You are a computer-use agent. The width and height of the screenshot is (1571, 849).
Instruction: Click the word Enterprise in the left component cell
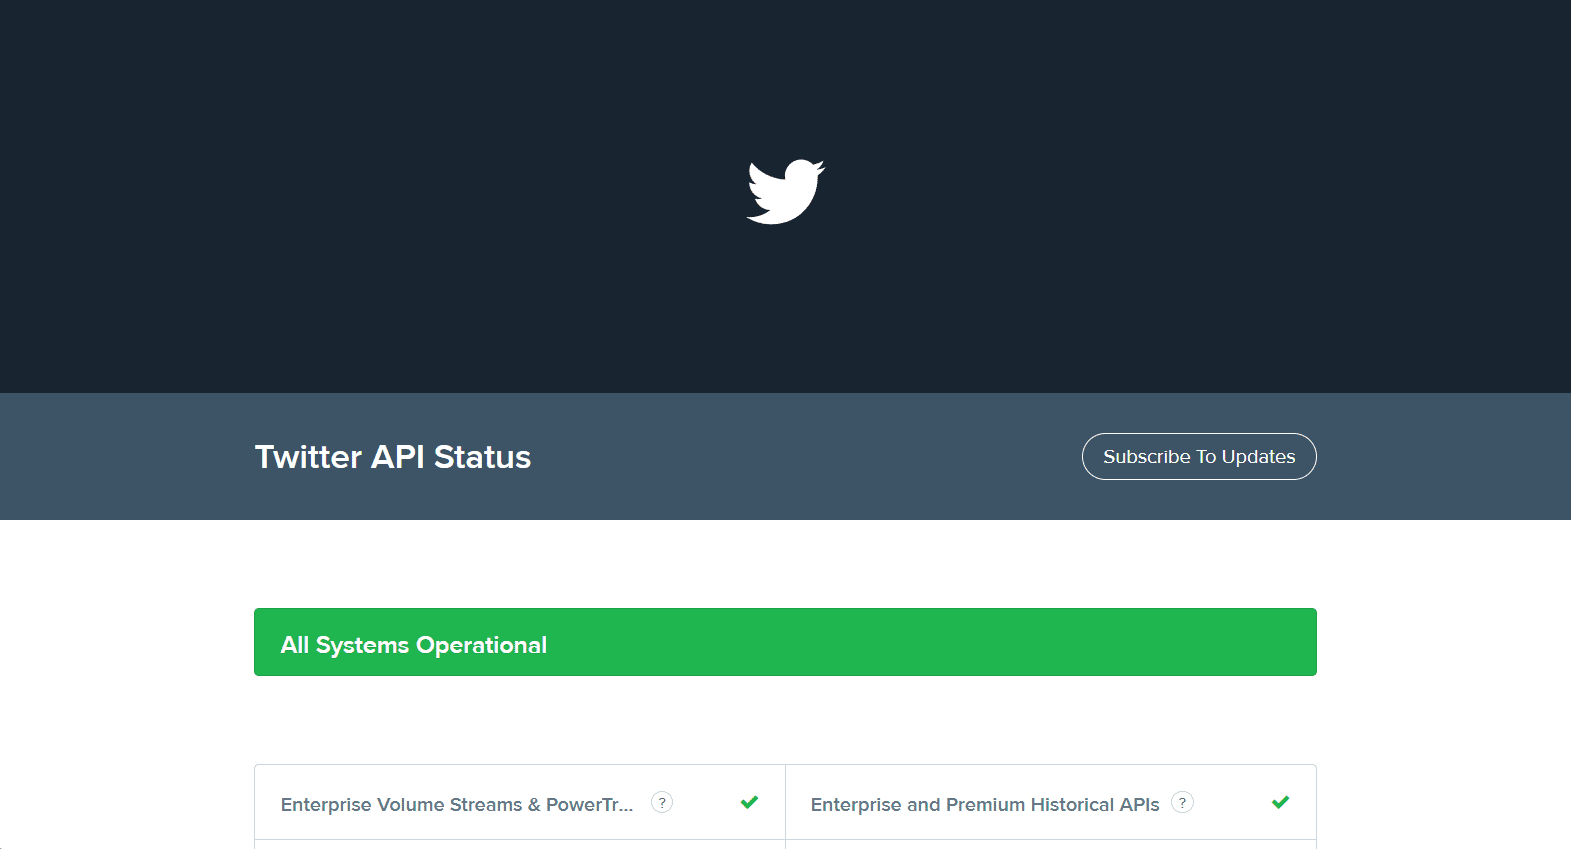point(326,805)
